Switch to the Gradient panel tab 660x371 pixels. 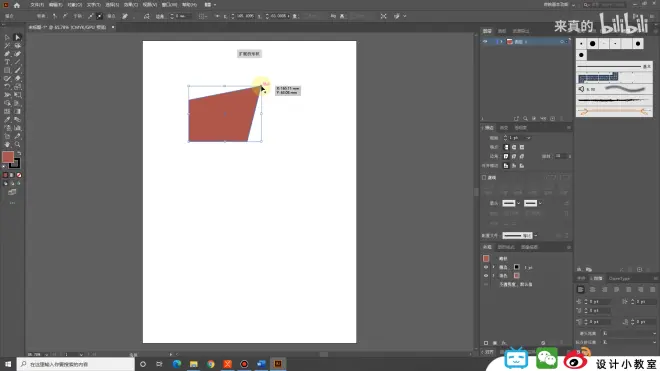click(x=504, y=128)
